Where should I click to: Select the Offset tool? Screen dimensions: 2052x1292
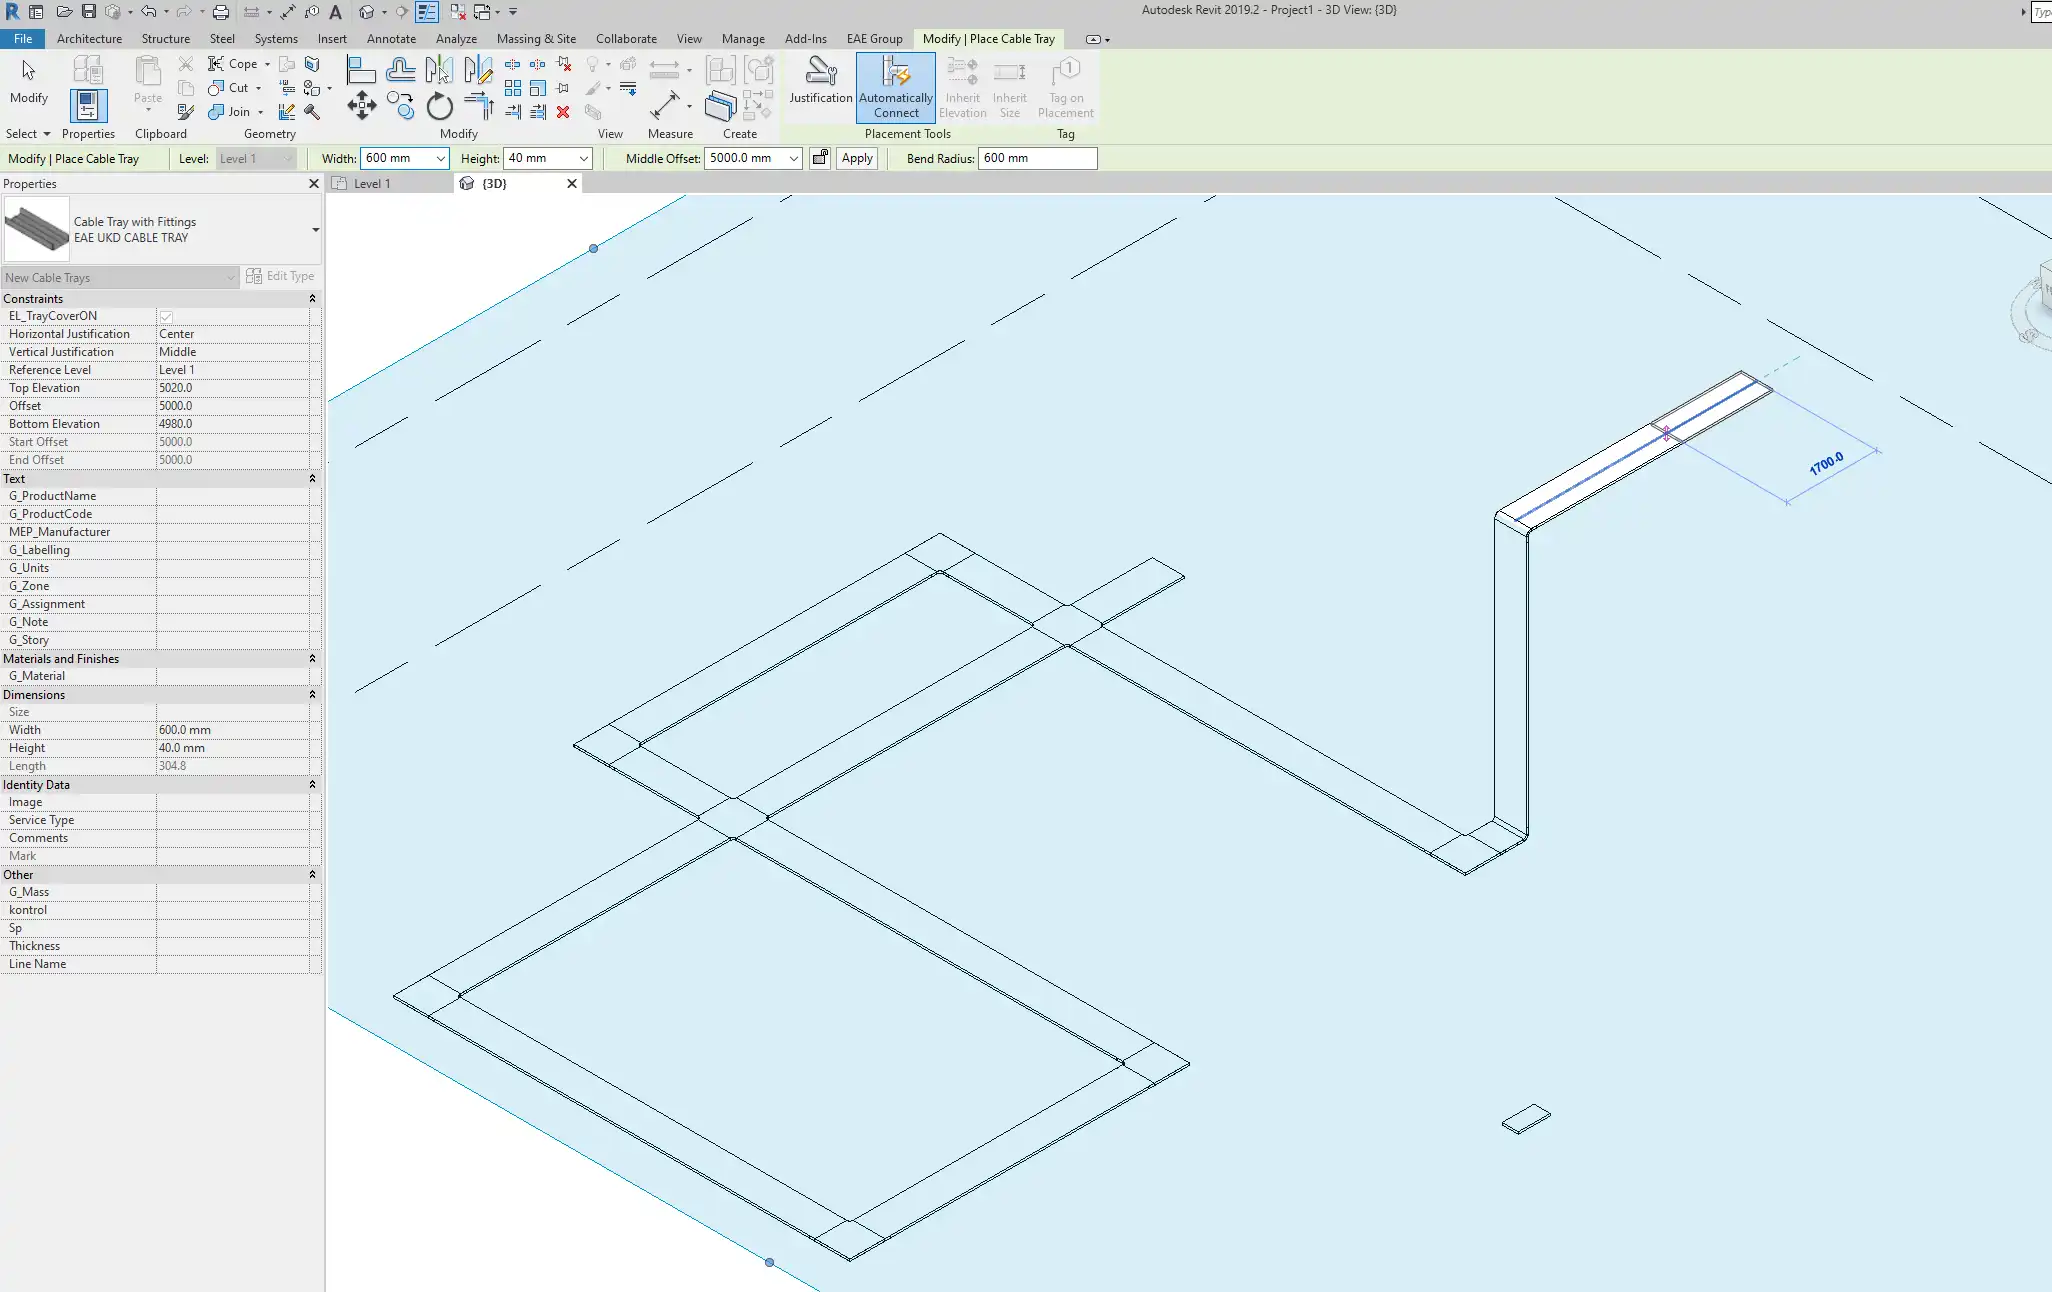coord(400,70)
